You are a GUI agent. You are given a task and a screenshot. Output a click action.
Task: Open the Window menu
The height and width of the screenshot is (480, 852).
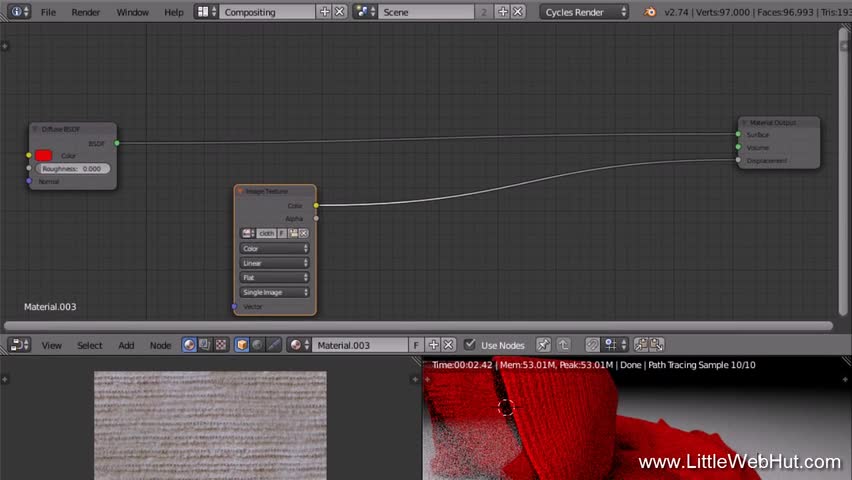133,12
